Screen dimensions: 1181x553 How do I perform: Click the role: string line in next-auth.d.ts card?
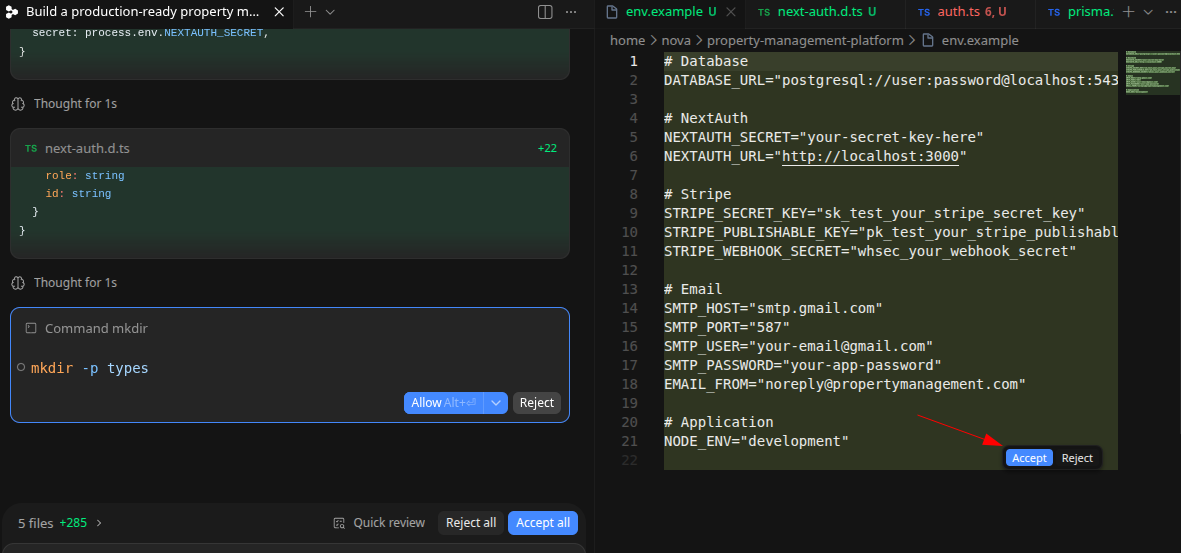click(x=85, y=176)
